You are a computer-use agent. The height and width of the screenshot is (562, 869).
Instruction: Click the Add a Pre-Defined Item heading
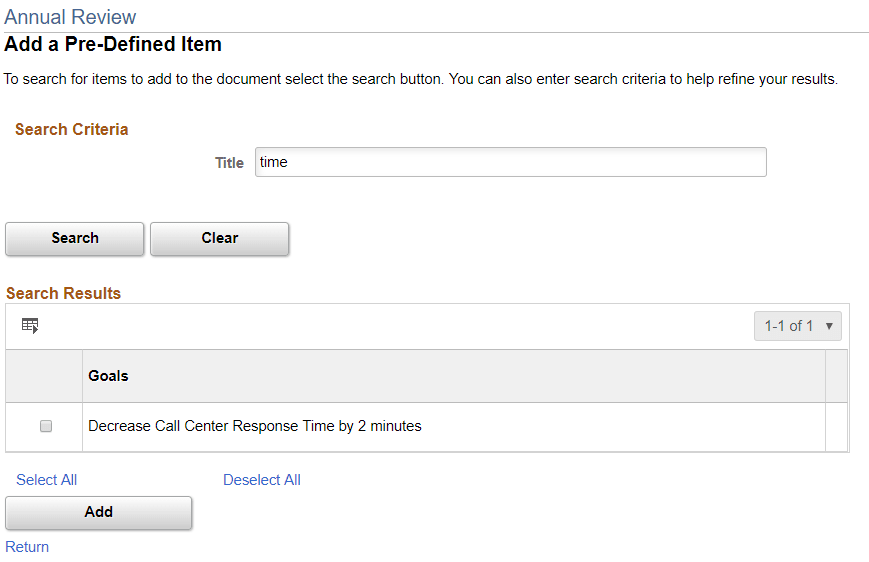(x=113, y=45)
